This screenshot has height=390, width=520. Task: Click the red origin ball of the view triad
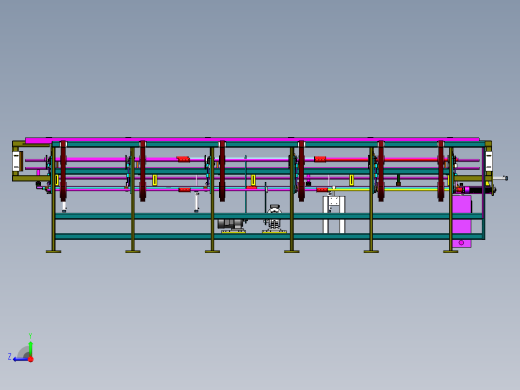[x=31, y=359]
